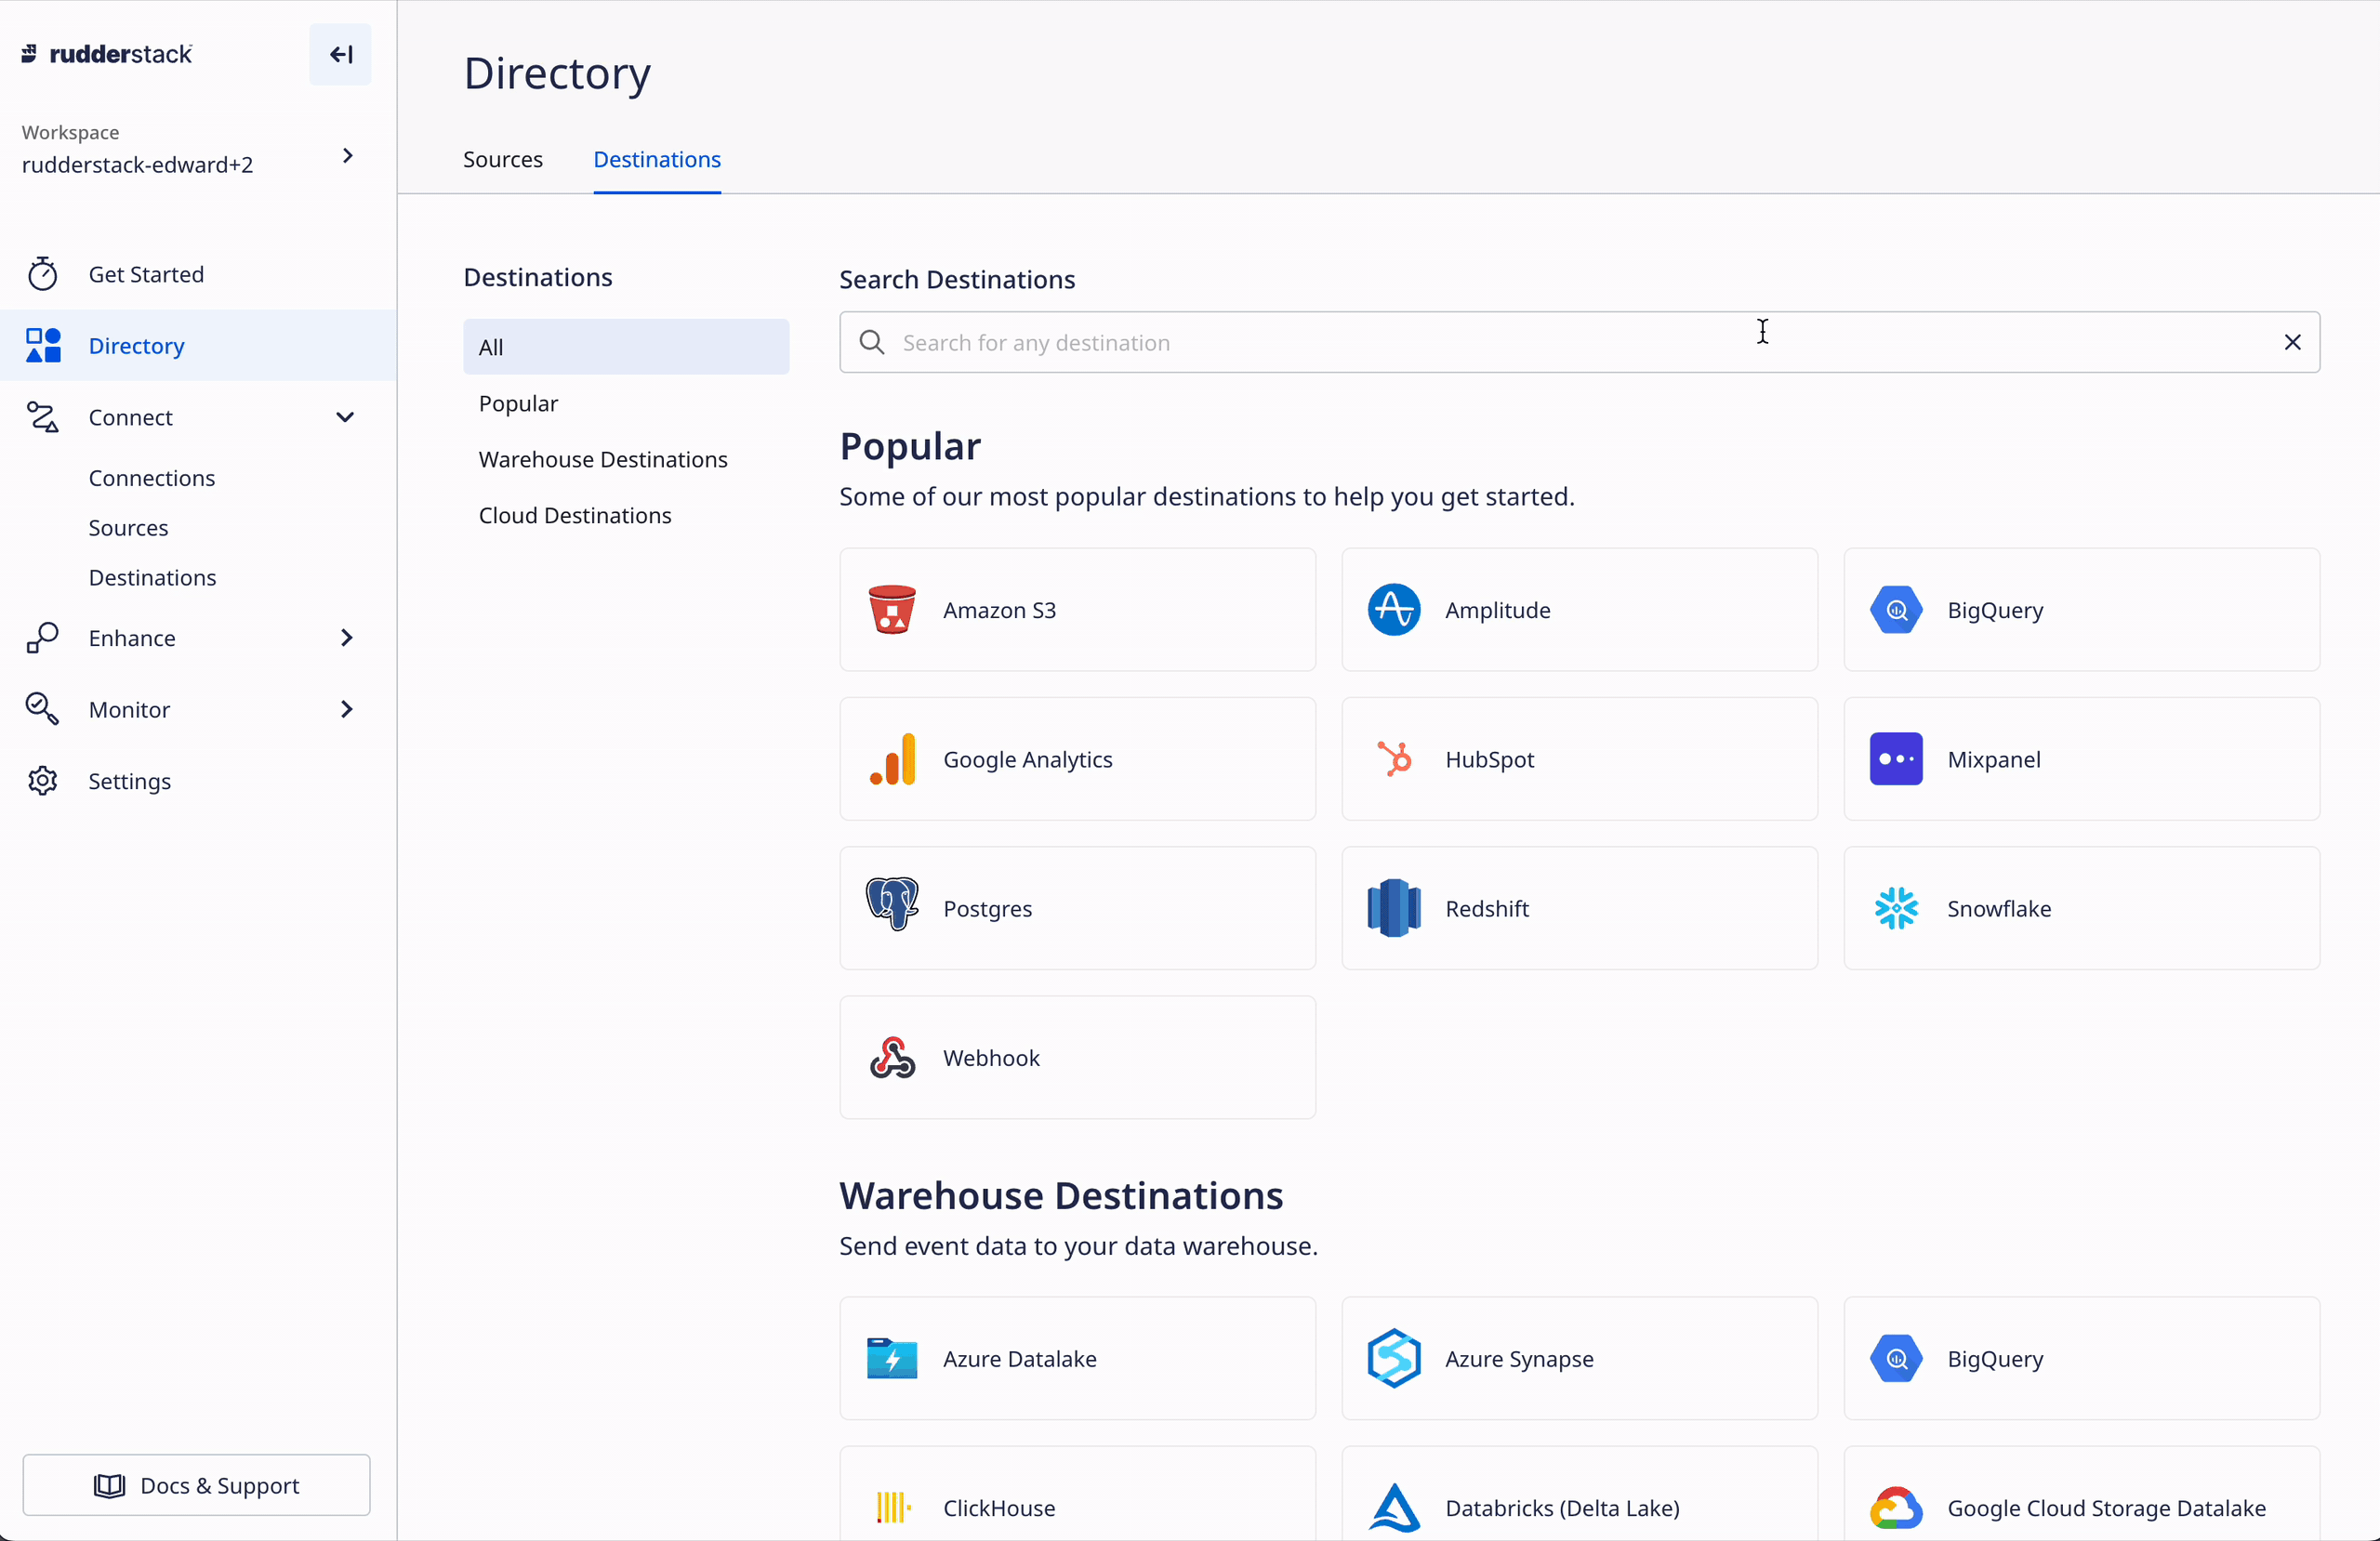Pick the Postgres elephant icon
This screenshot has height=1541, width=2380.
pos(891,905)
